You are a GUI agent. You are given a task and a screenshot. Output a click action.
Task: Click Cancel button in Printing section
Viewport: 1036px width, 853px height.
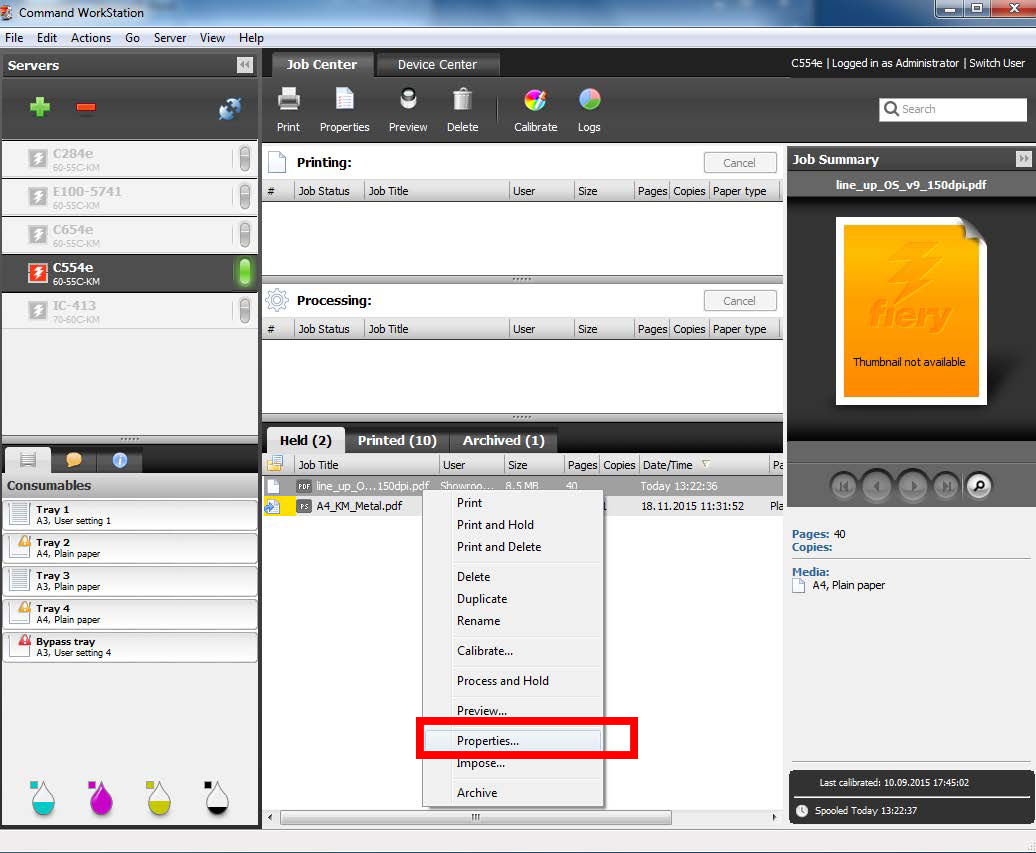tap(739, 163)
